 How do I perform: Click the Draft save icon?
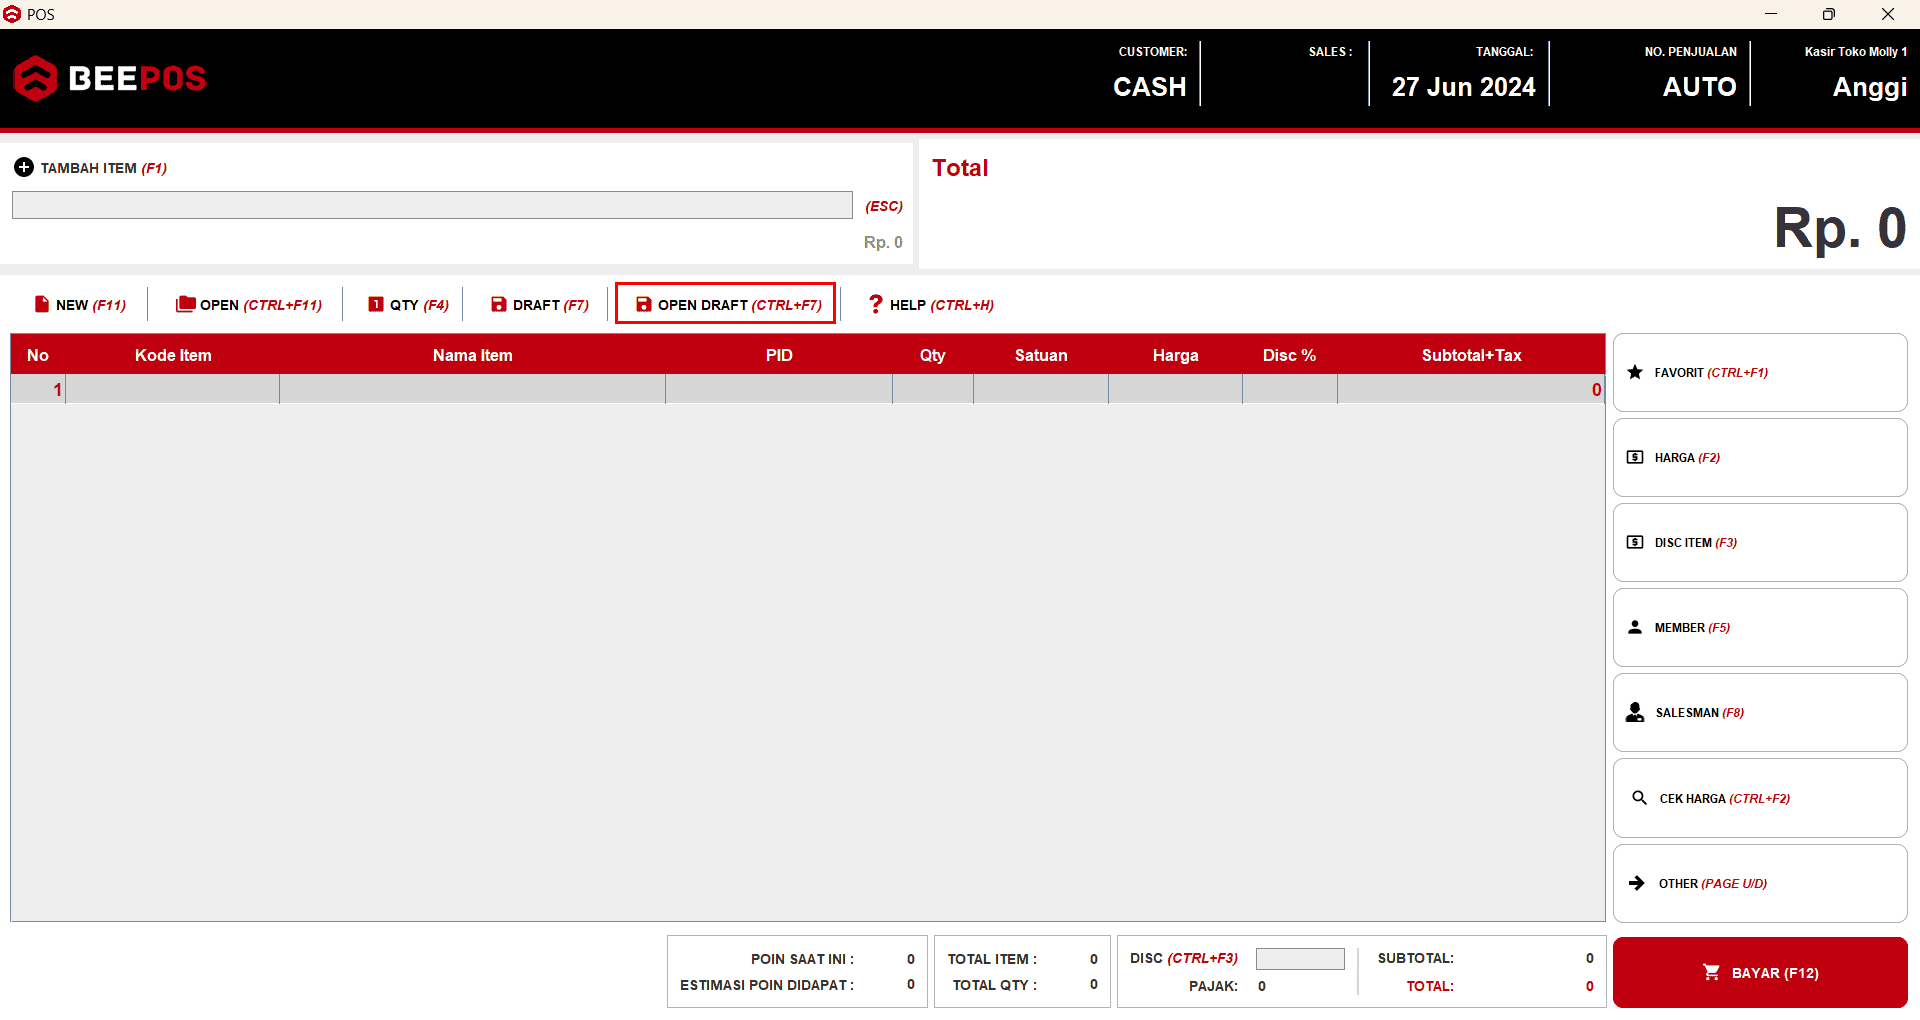[x=499, y=304]
